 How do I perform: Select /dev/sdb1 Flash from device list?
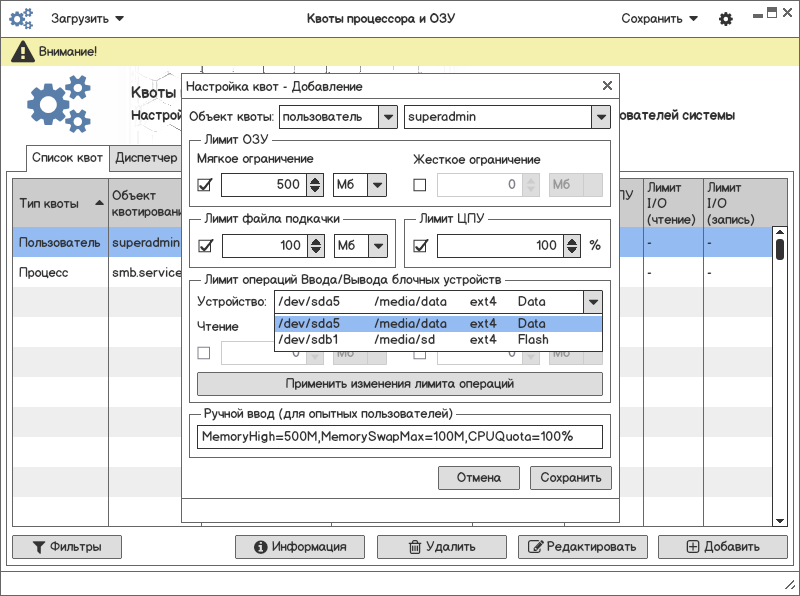pos(438,340)
